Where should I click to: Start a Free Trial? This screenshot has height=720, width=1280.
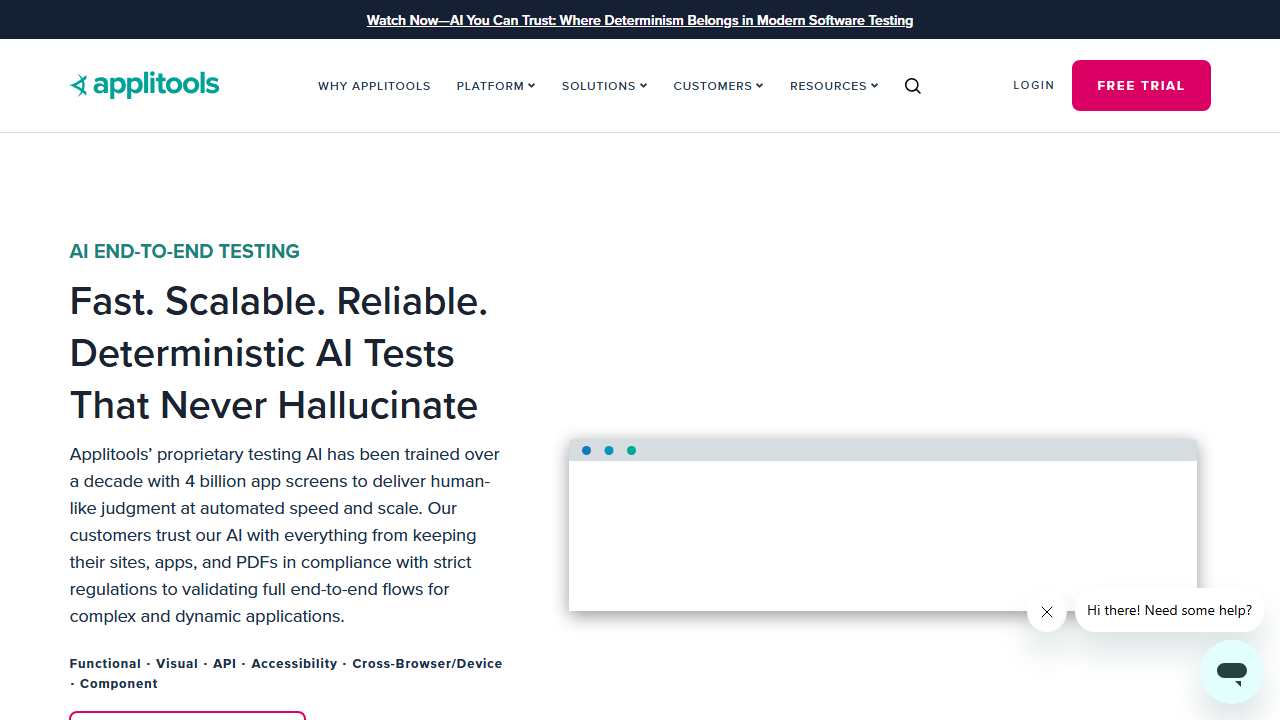(x=1140, y=85)
